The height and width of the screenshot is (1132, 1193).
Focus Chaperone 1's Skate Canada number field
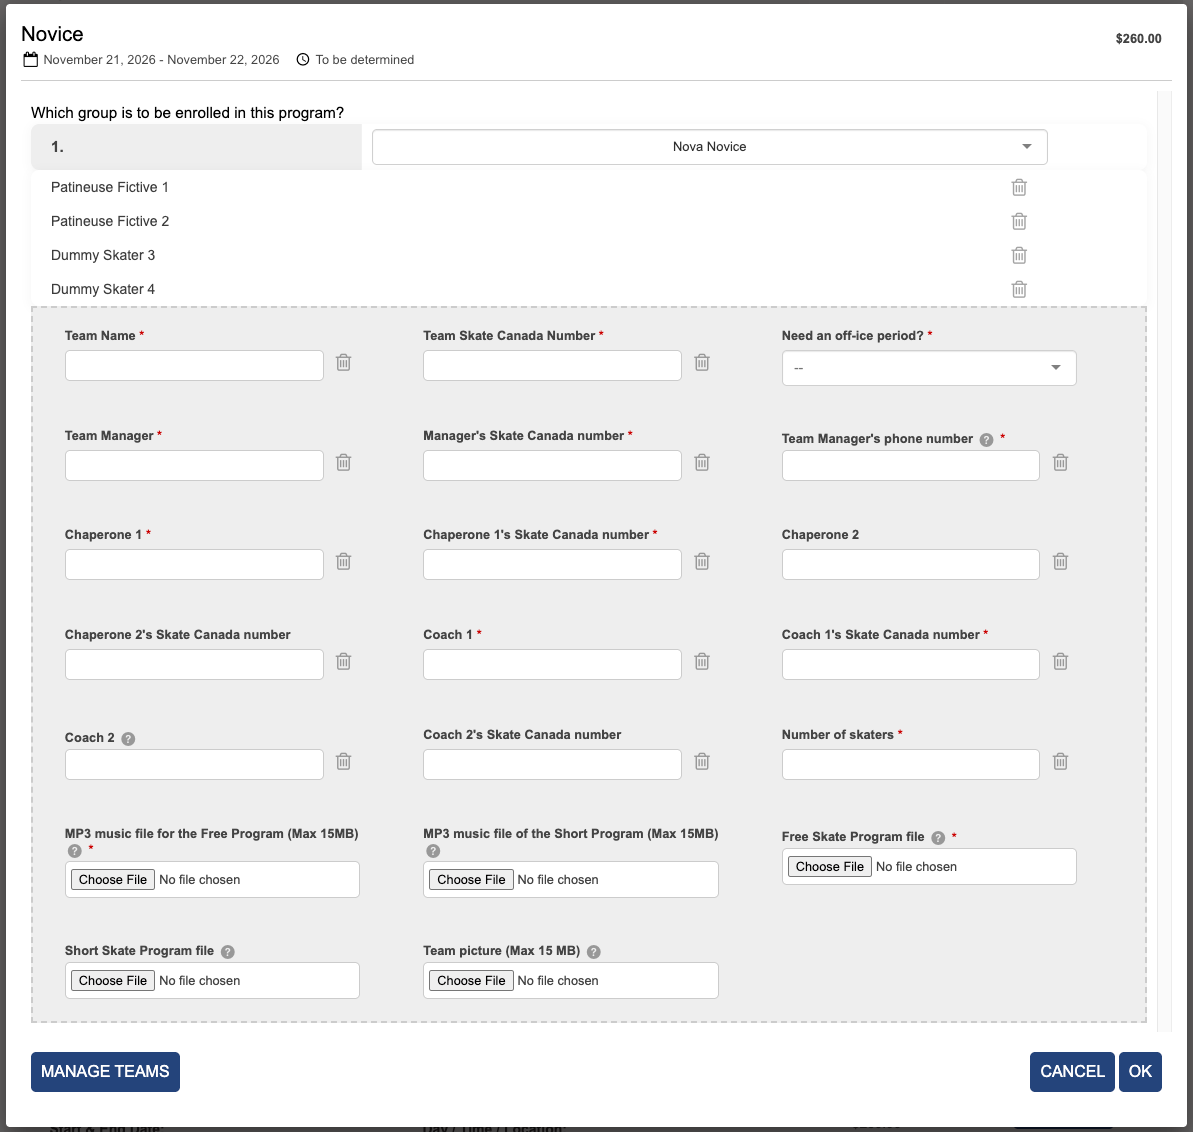[552, 564]
